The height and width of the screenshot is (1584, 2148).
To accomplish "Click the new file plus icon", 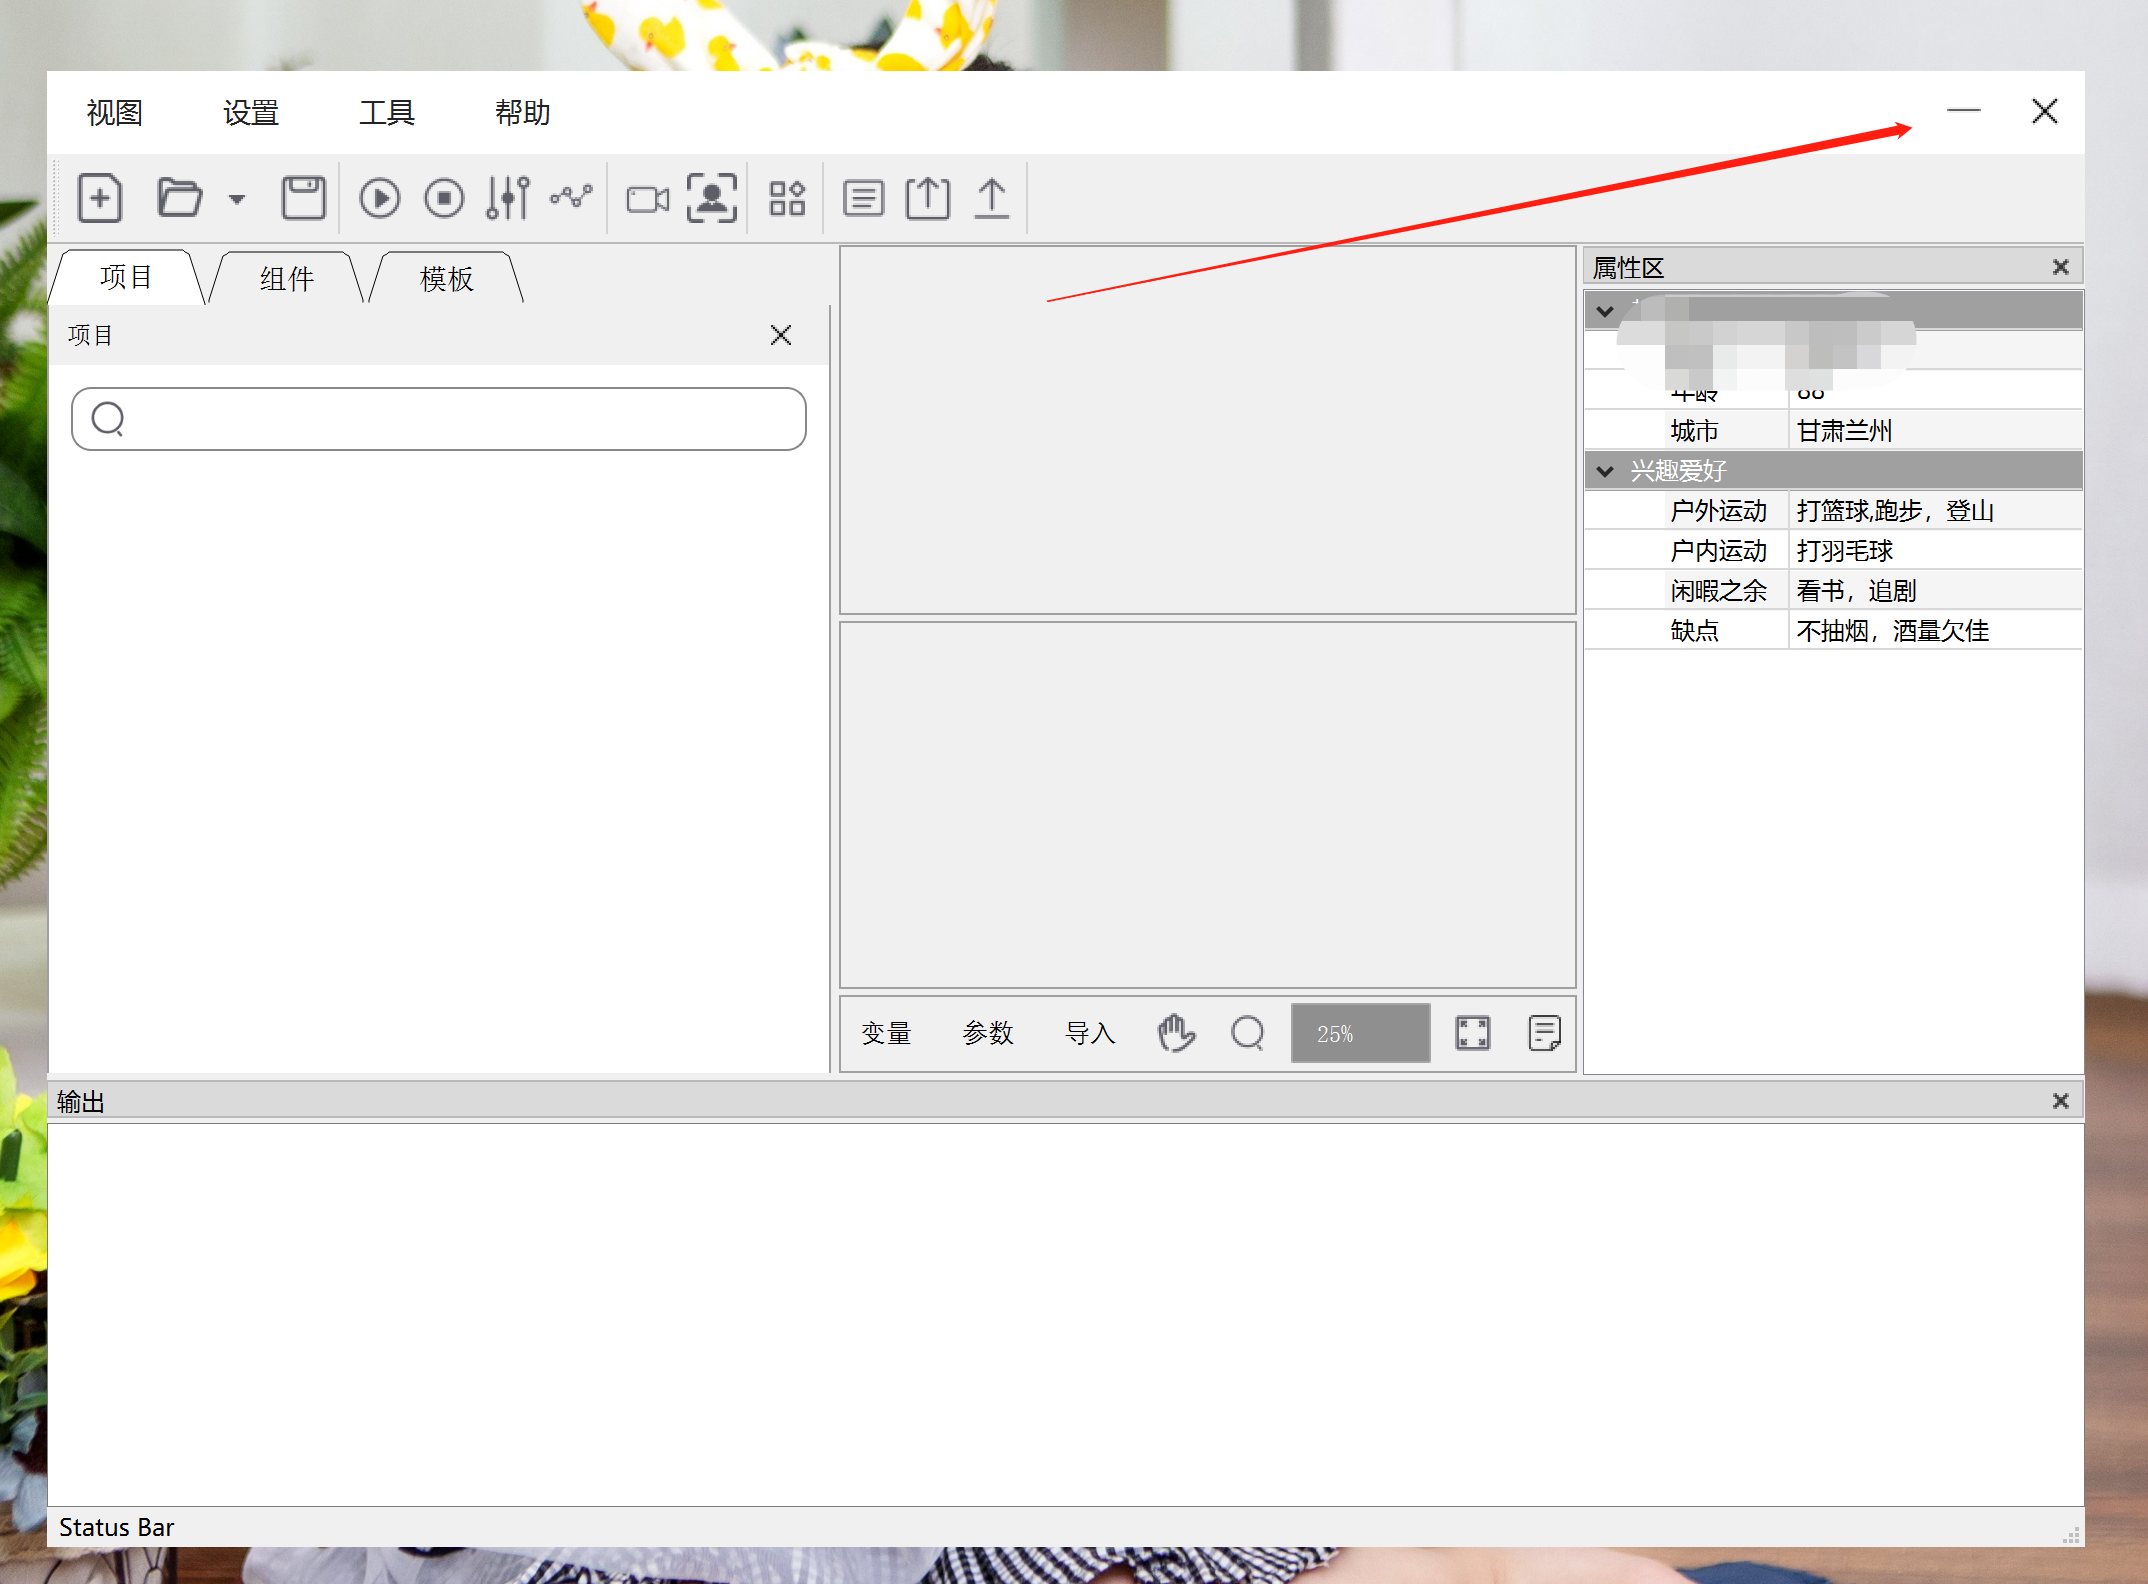I will pos(100,198).
